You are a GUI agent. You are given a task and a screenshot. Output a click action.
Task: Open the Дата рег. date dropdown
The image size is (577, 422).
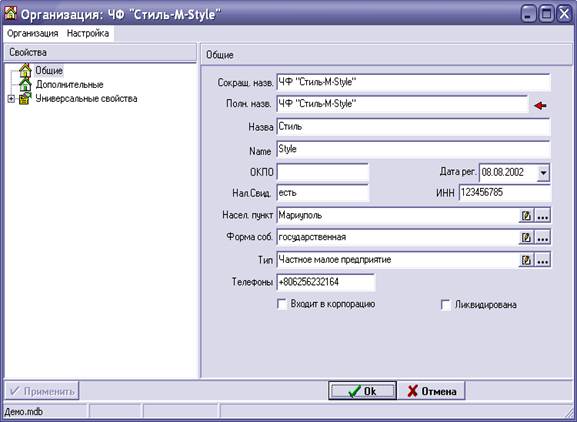coord(543,173)
